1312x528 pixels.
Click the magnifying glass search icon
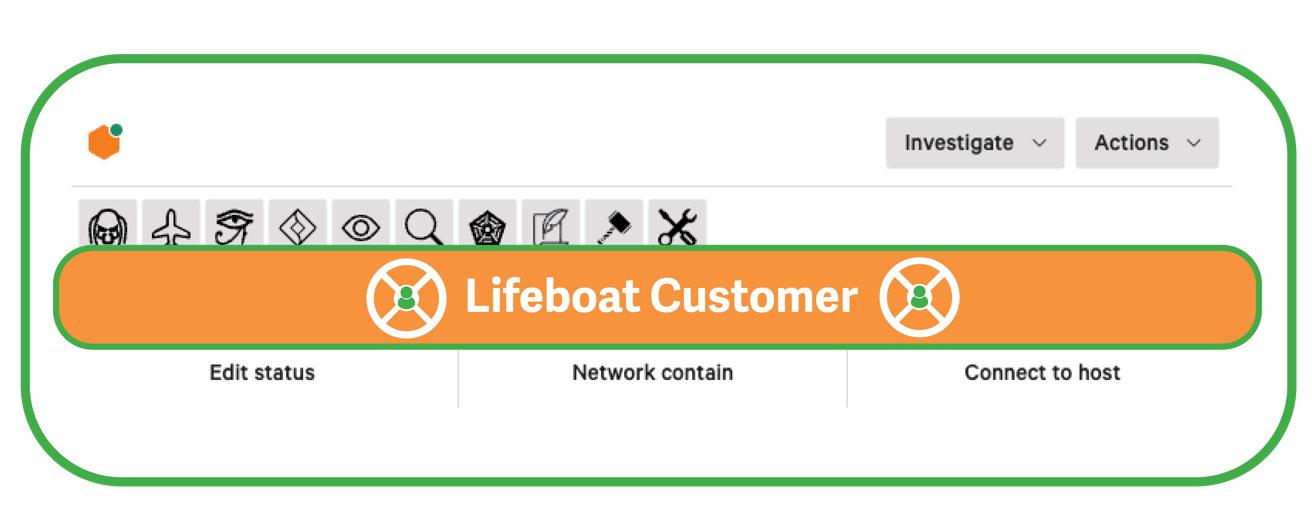[424, 224]
